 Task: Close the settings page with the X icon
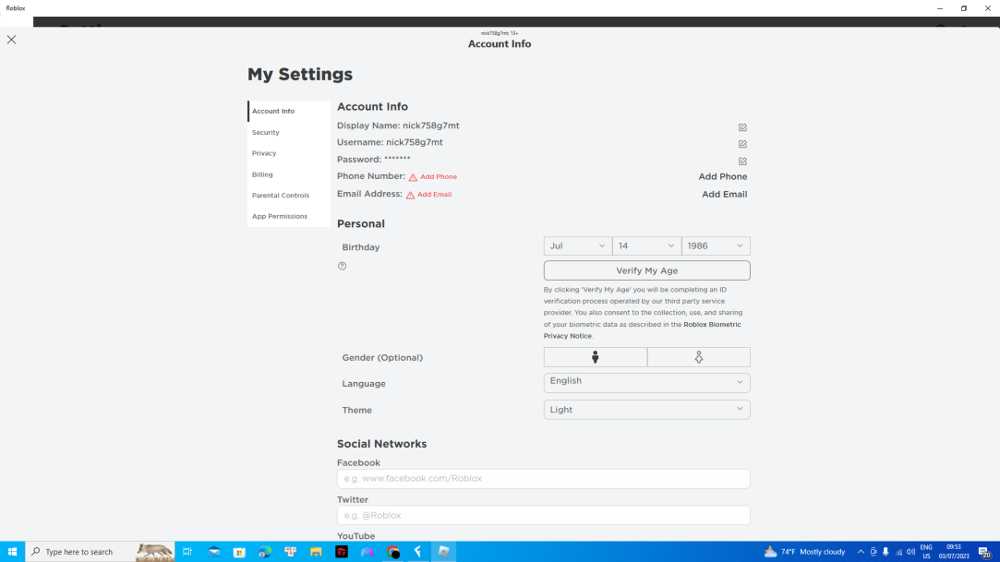click(11, 40)
